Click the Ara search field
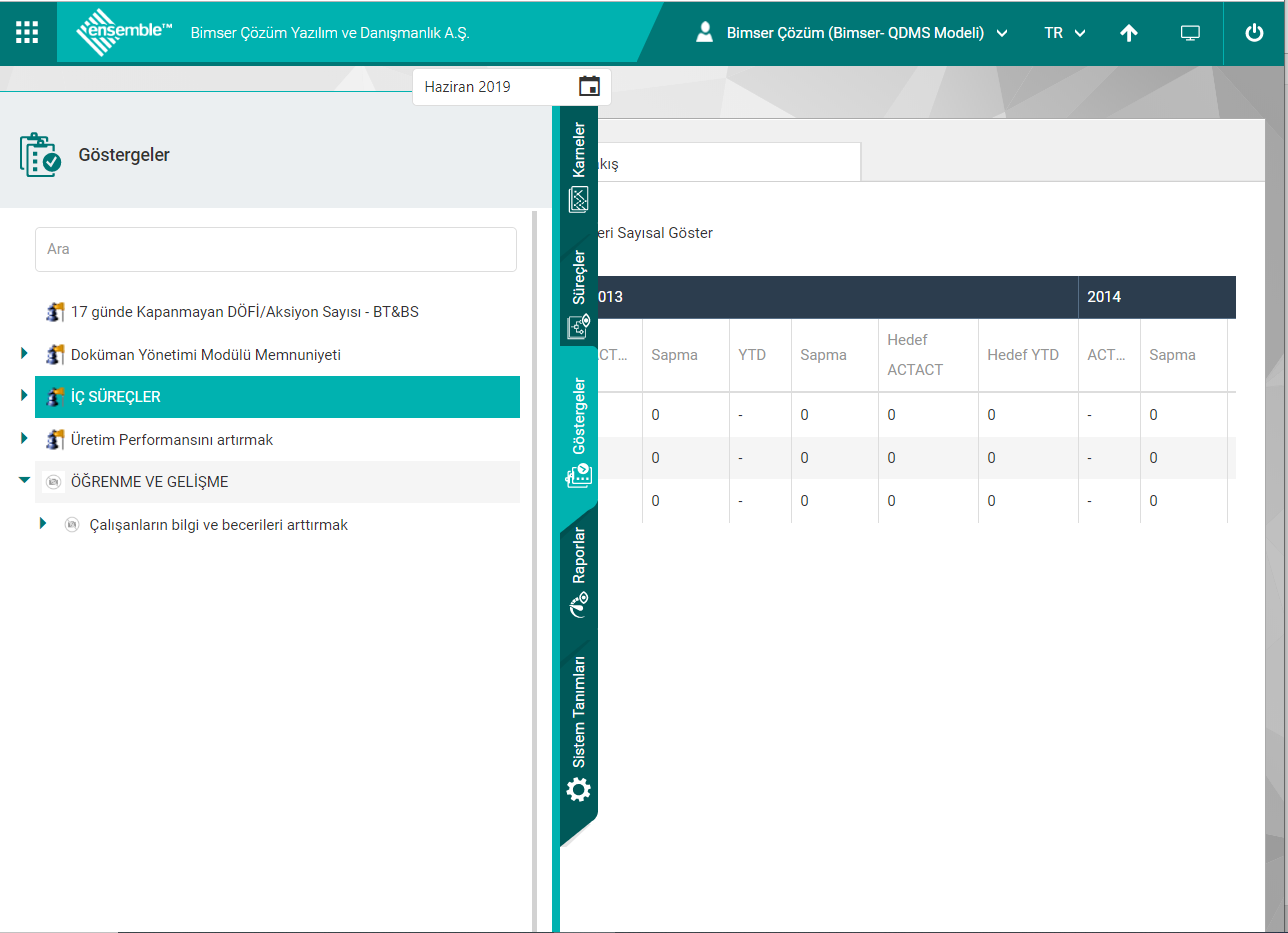1288x933 pixels. click(276, 249)
